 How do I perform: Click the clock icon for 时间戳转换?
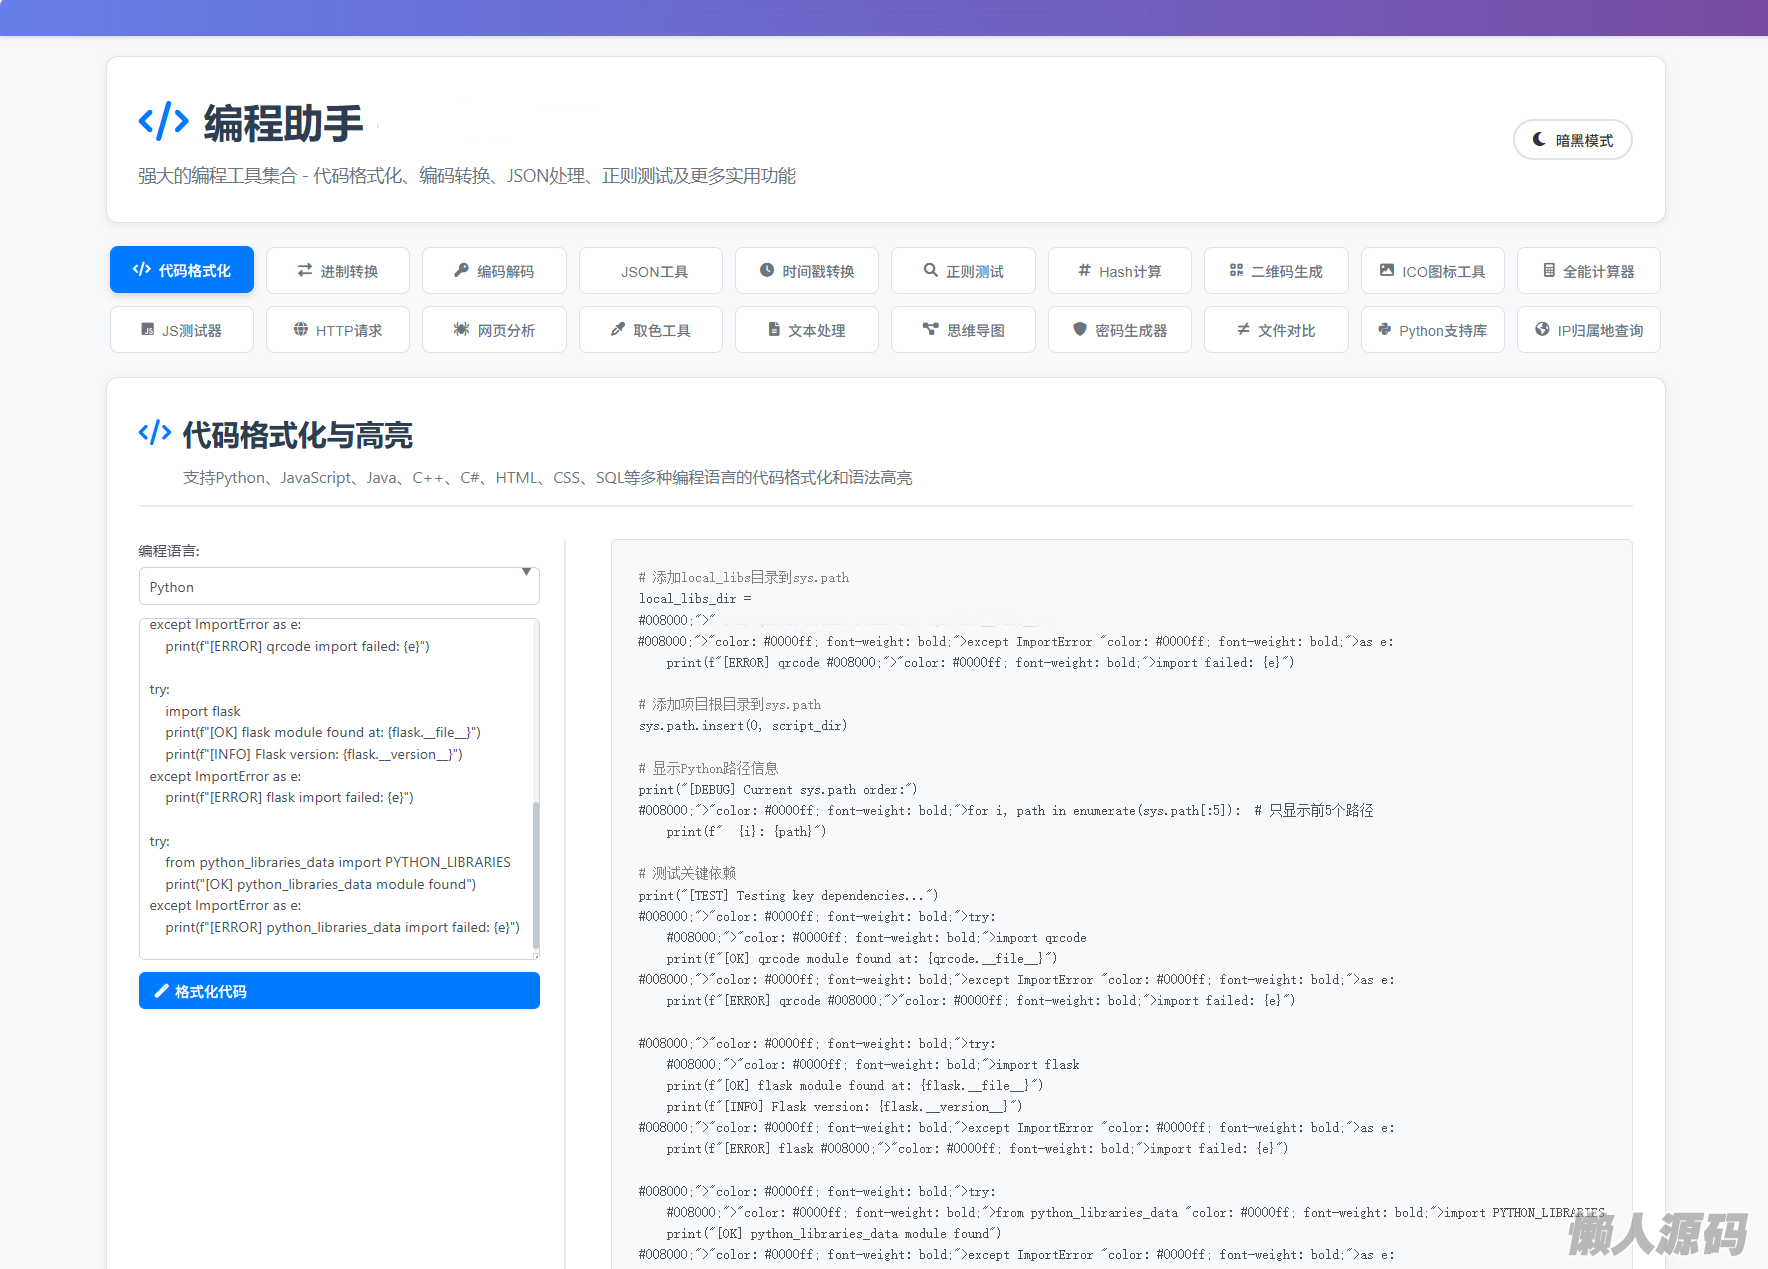click(767, 270)
